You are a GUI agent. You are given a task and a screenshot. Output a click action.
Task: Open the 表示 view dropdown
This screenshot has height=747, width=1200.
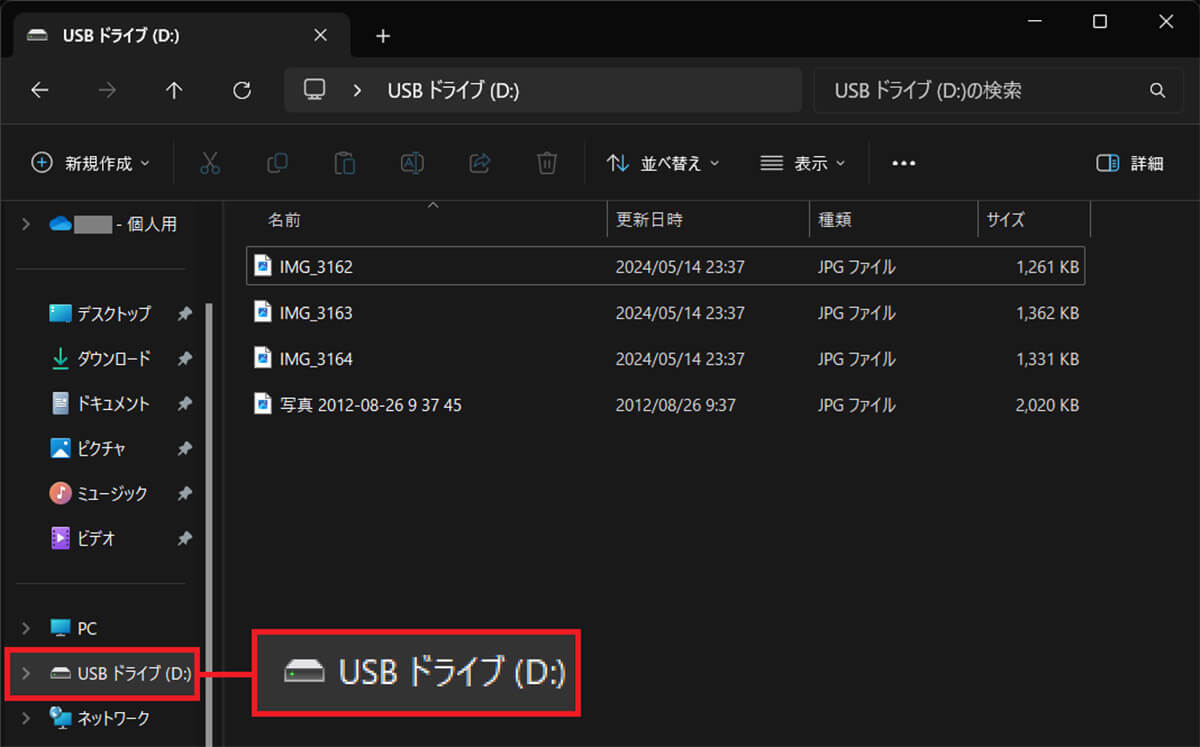point(802,163)
